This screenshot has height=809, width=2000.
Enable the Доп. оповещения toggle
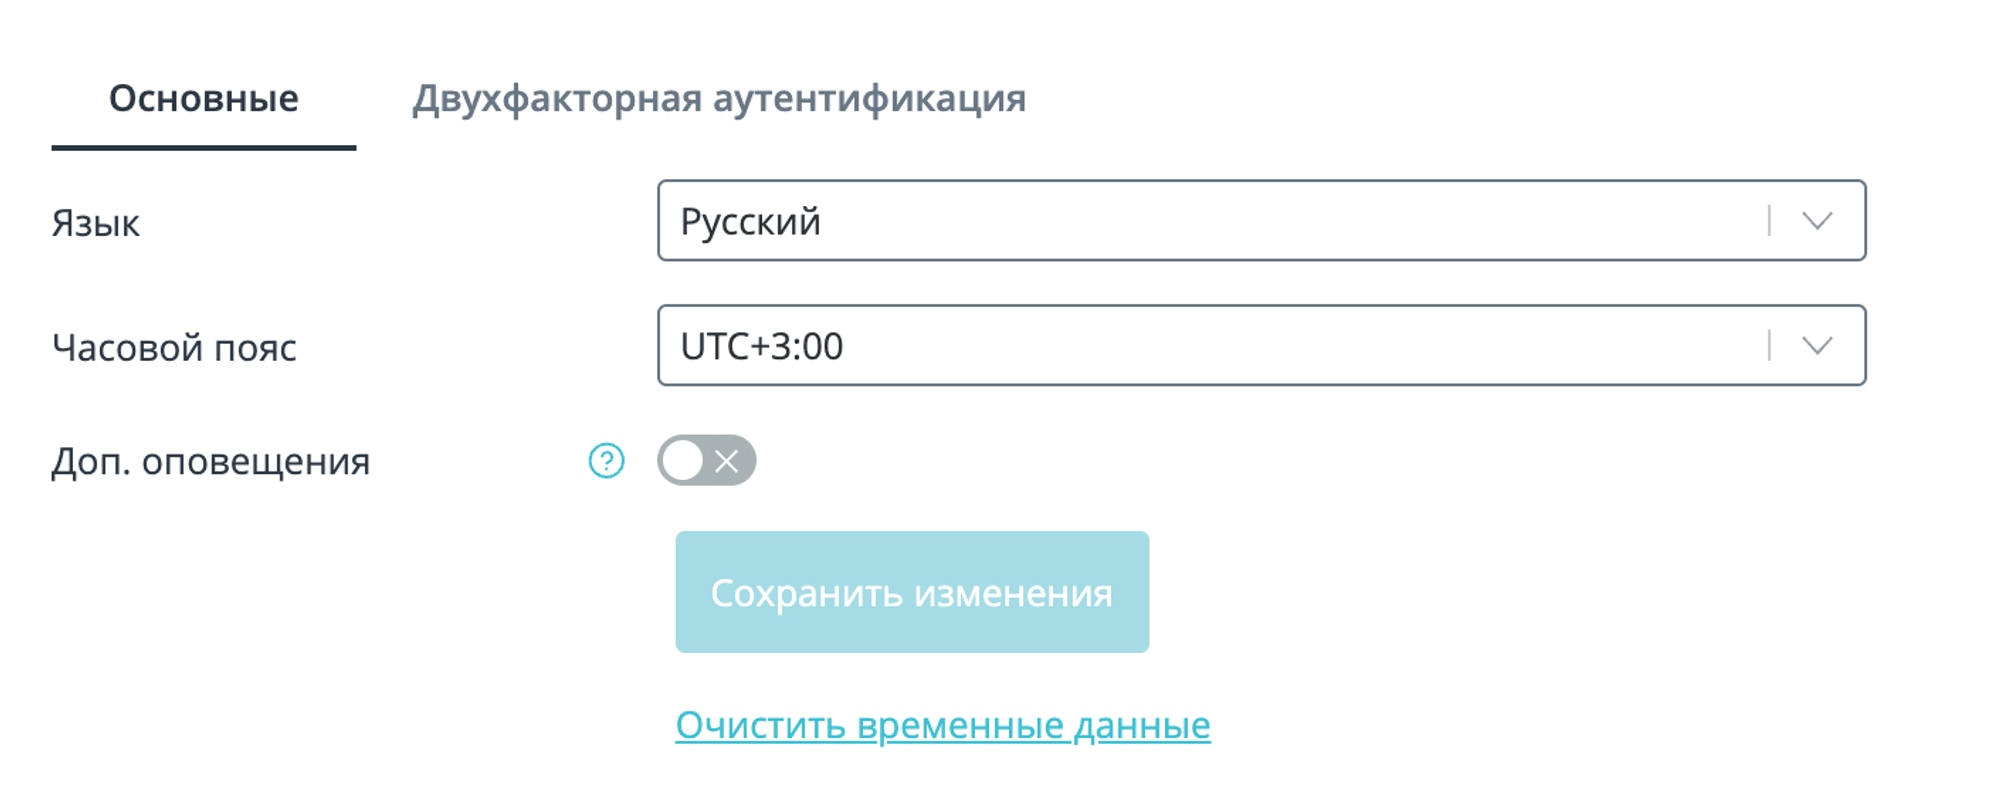[x=706, y=460]
